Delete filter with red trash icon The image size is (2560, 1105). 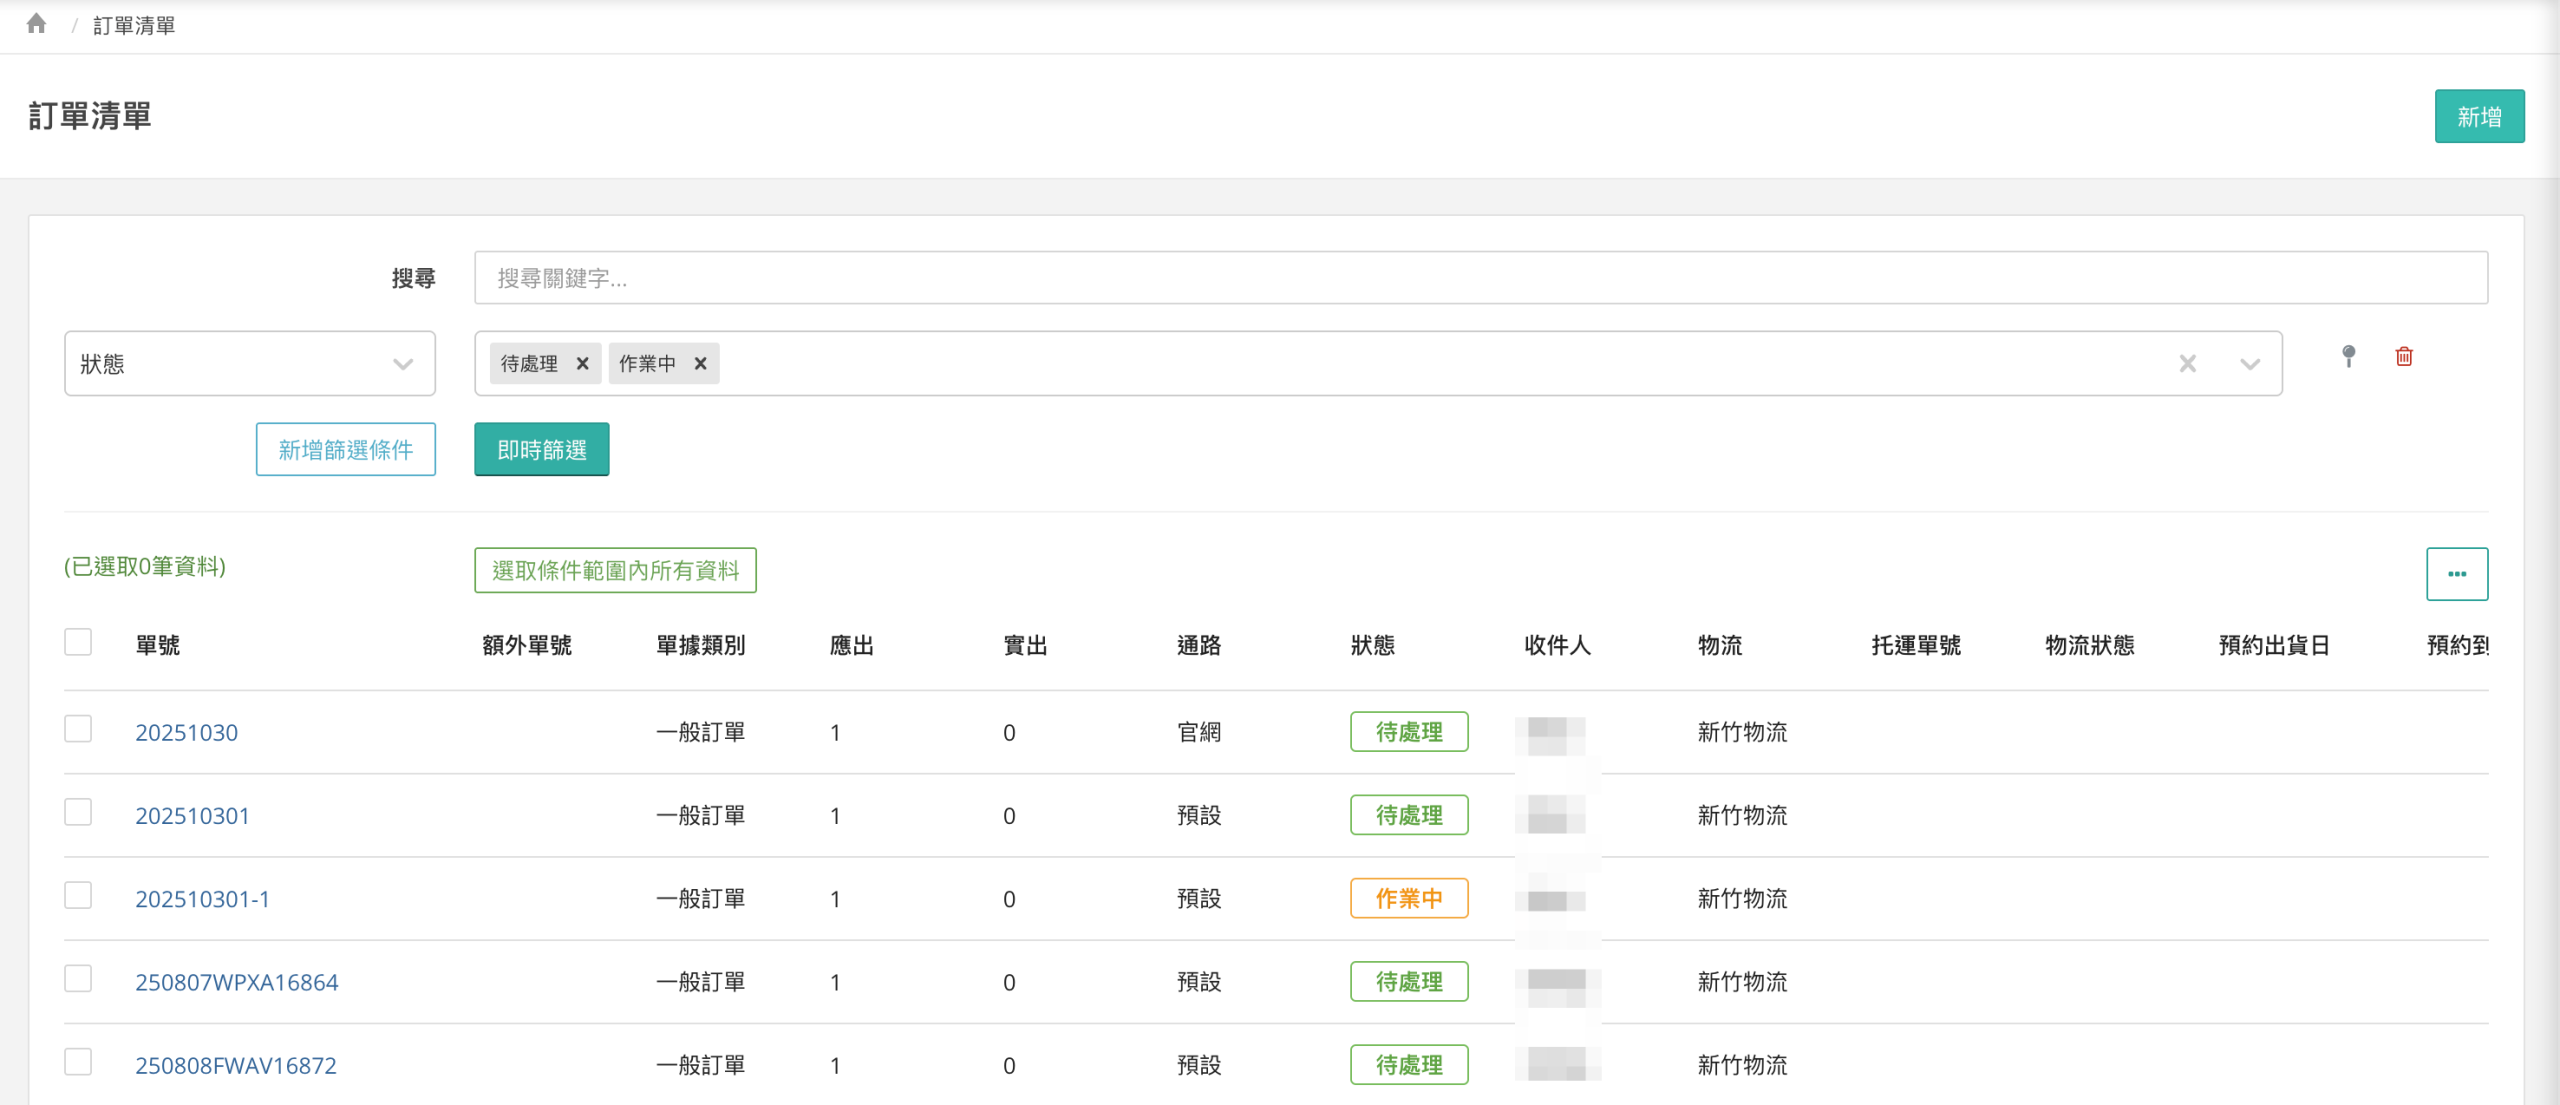tap(2404, 357)
